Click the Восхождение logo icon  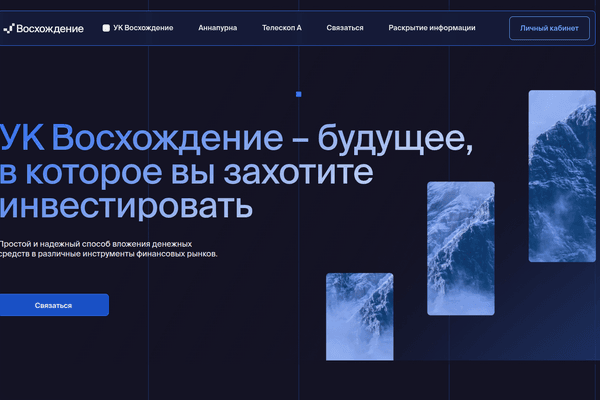[x=9, y=28]
